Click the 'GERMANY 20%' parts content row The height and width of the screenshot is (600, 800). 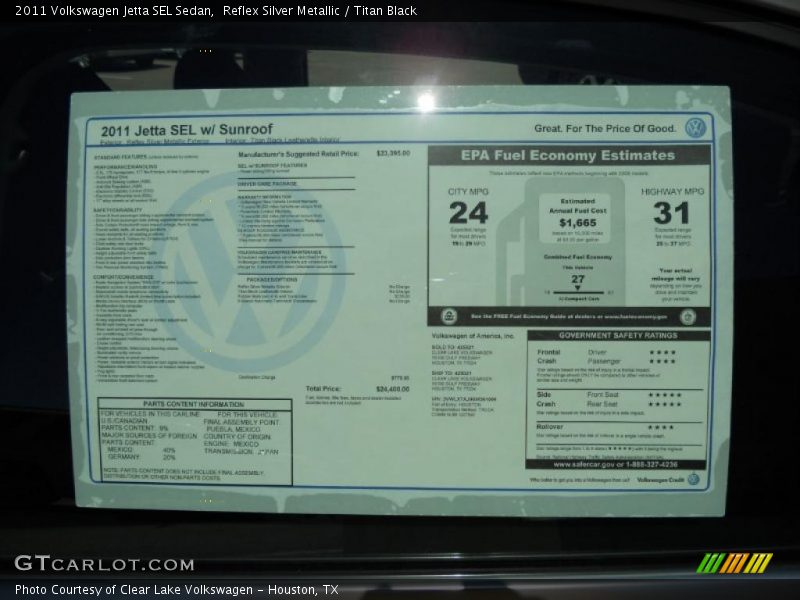(x=141, y=457)
